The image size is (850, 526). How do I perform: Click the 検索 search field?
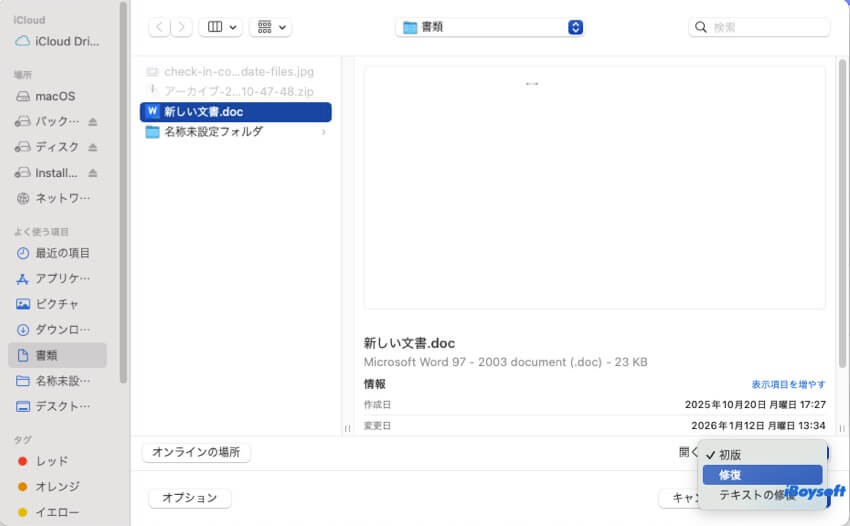pos(759,27)
